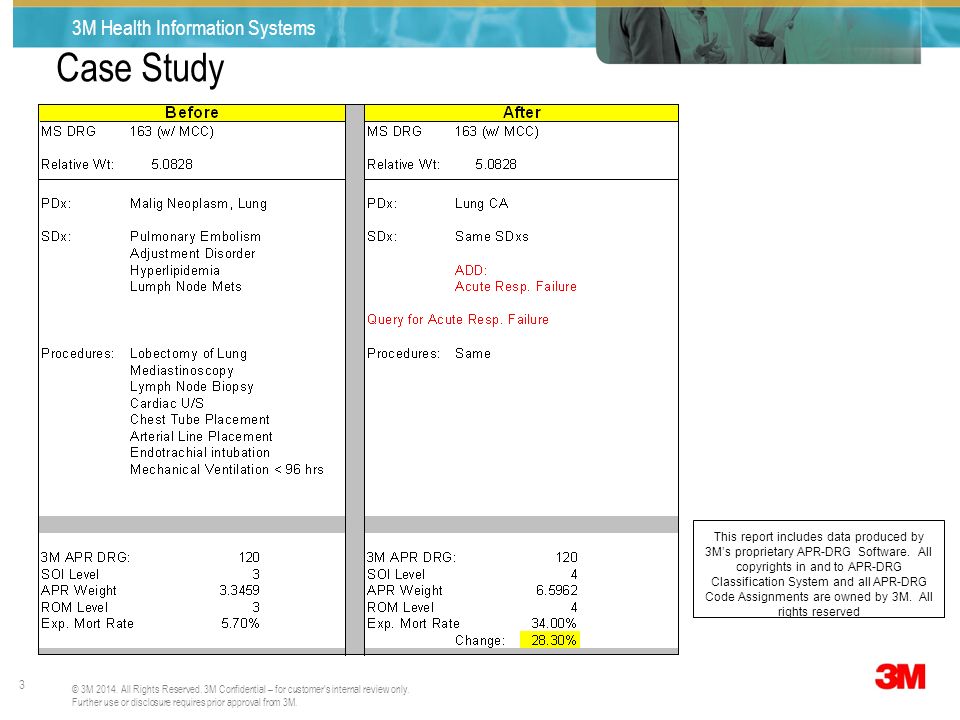Screen dimensions: 960x720
Task: Click Before Exp. Mort Rate 5.70%
Action: pyautogui.click(x=240, y=624)
